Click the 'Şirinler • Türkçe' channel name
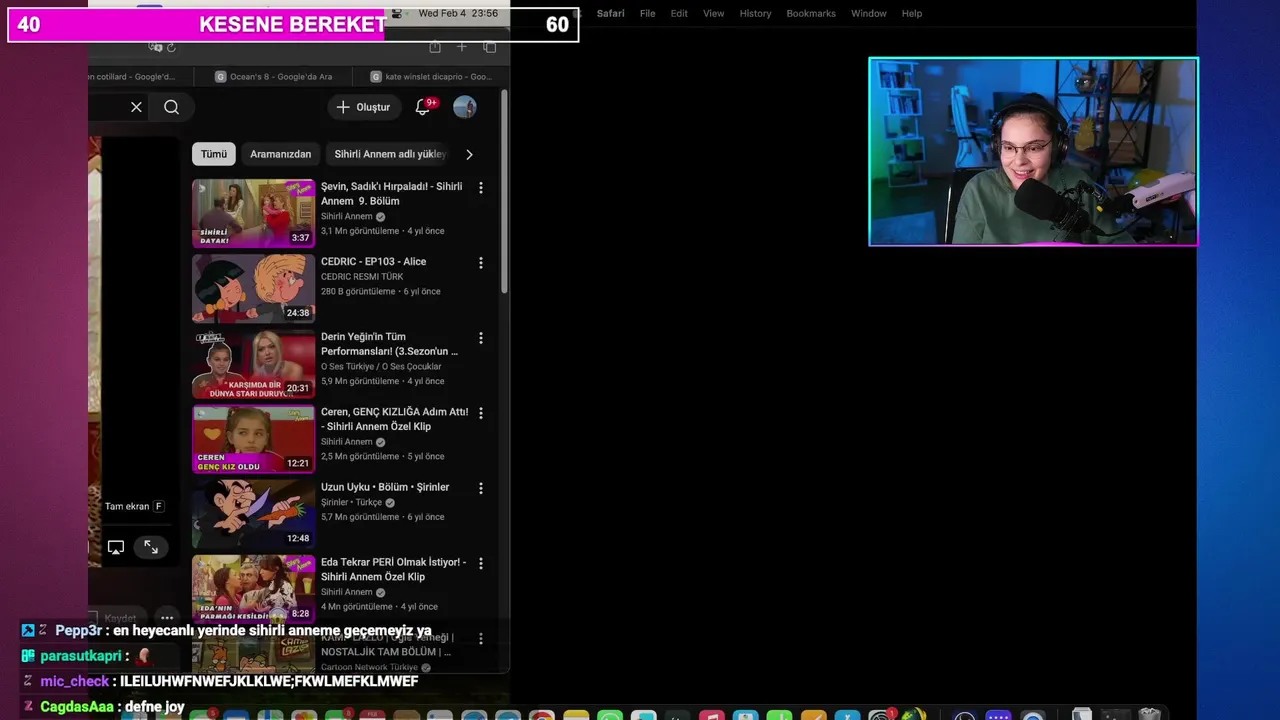This screenshot has height=720, width=1280. [x=351, y=502]
